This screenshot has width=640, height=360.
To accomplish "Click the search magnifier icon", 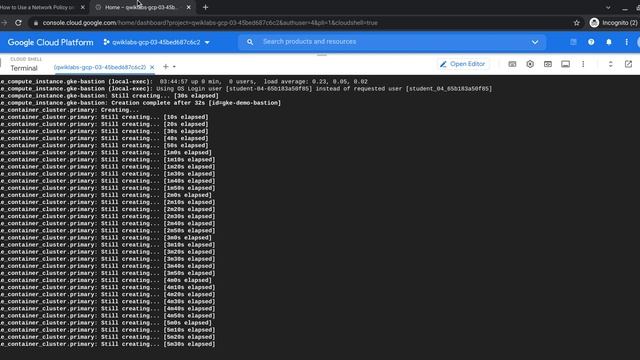I will click(250, 42).
